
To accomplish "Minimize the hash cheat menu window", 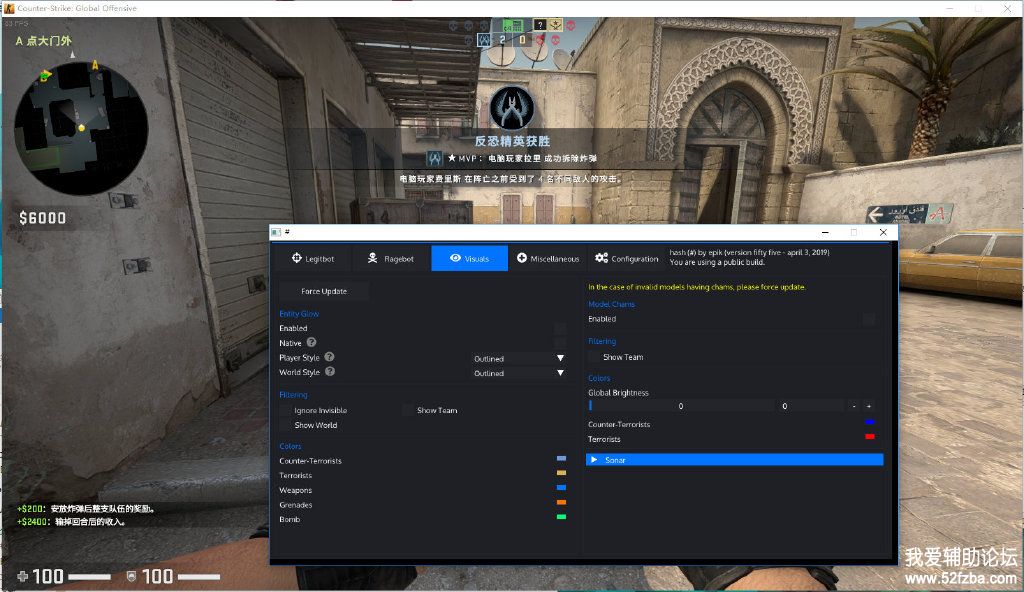I will [x=825, y=232].
